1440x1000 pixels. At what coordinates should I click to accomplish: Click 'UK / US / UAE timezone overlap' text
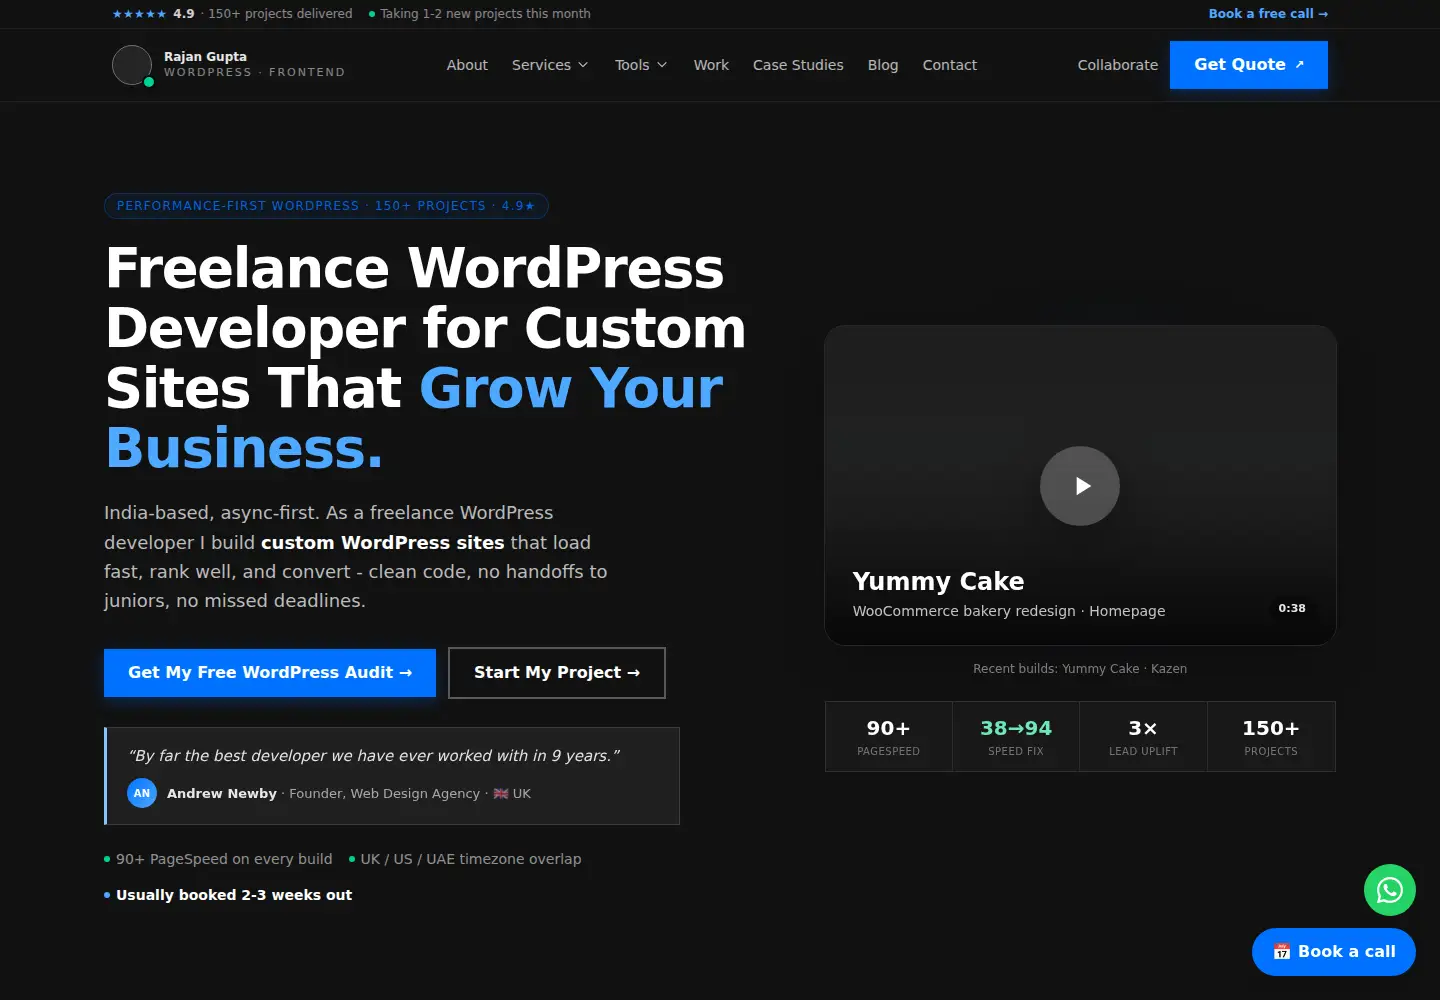(x=471, y=859)
